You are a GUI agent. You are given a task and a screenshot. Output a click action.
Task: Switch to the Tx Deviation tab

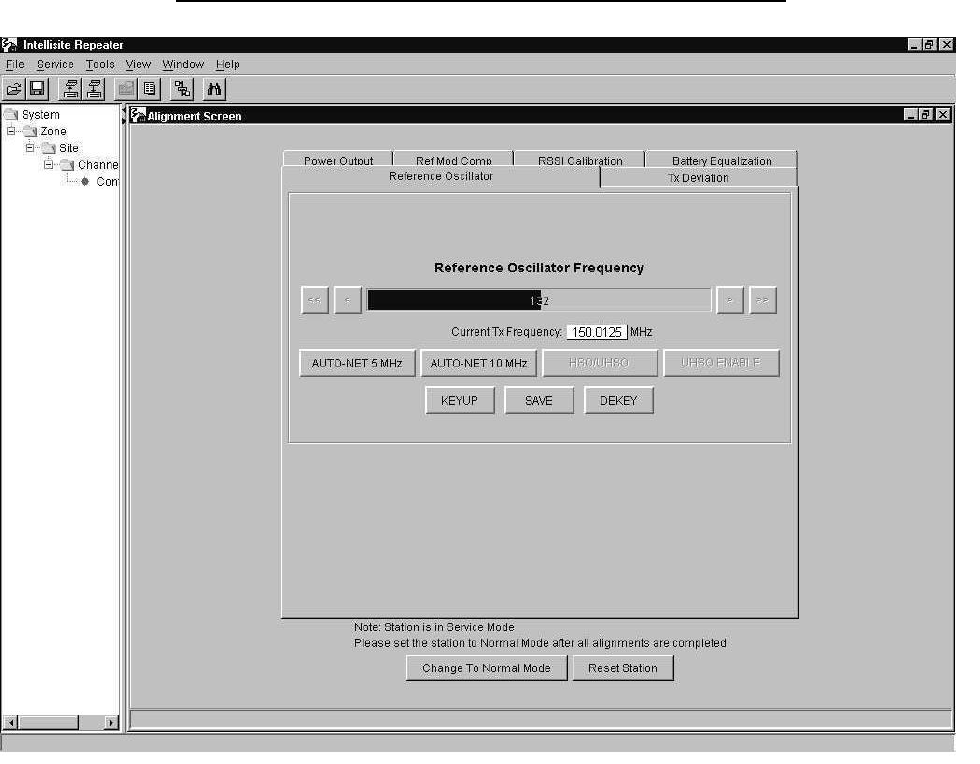[x=698, y=178]
